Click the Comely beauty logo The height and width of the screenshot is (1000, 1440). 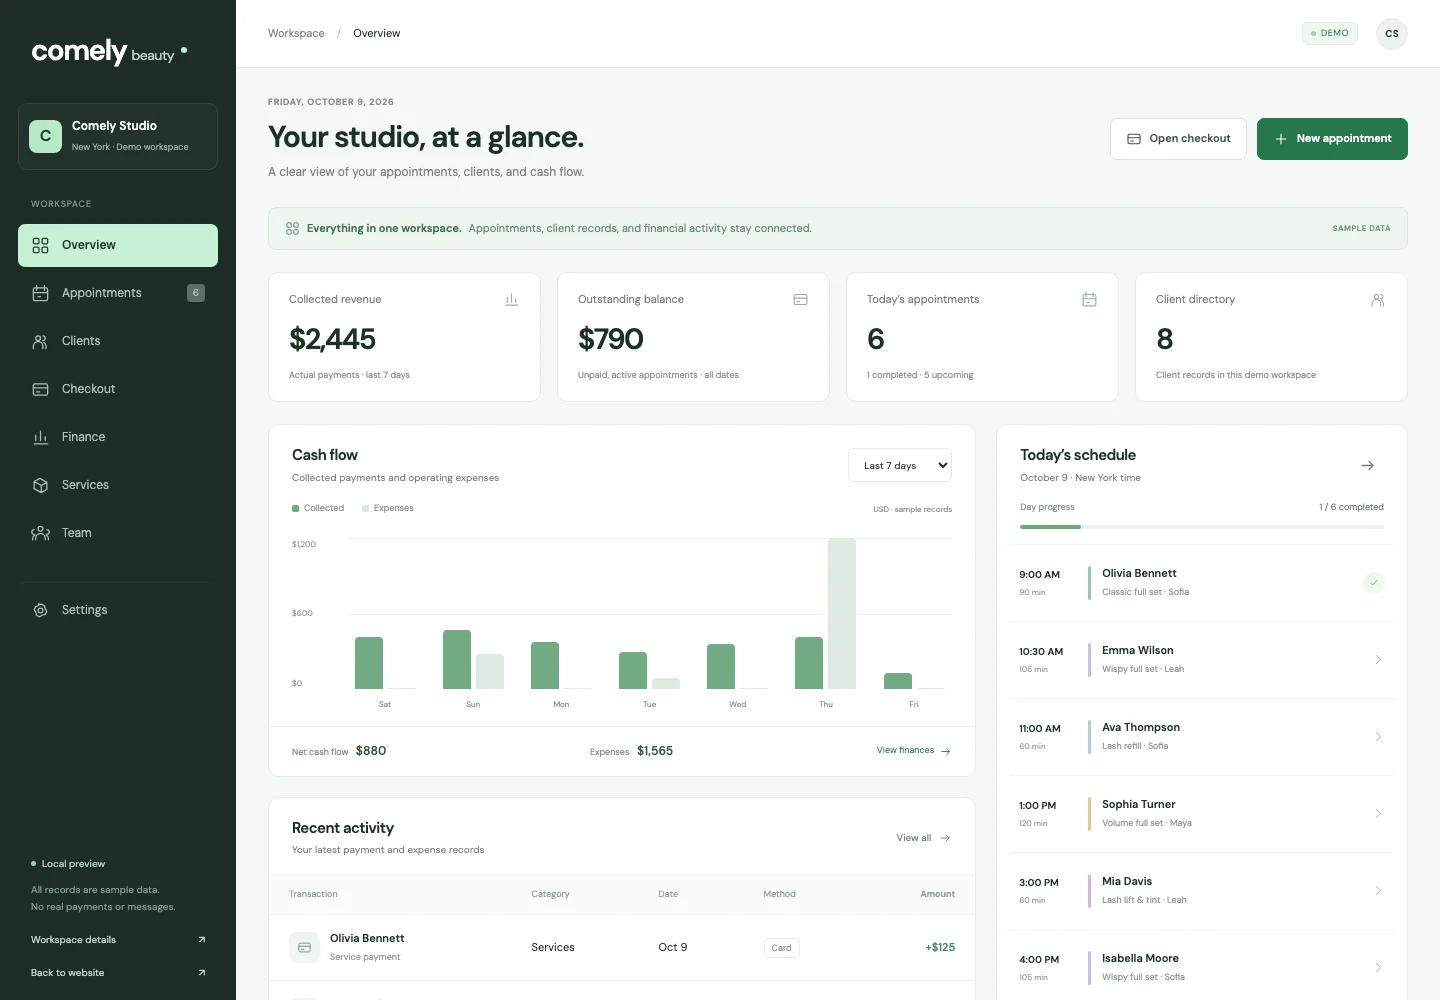[109, 52]
